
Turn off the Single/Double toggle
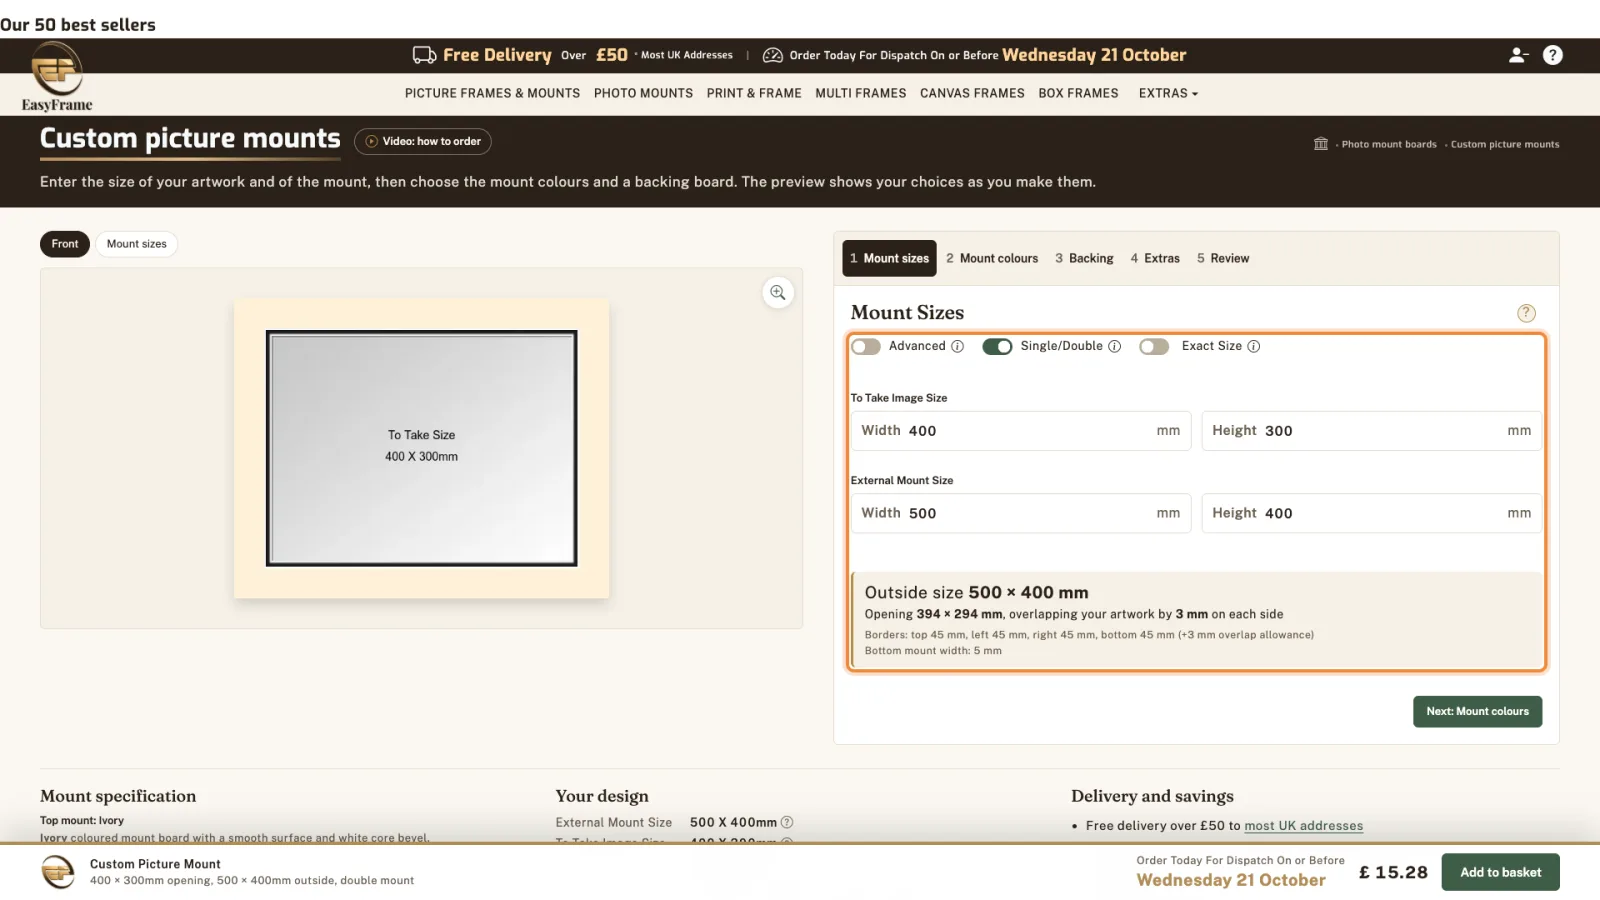(x=997, y=346)
